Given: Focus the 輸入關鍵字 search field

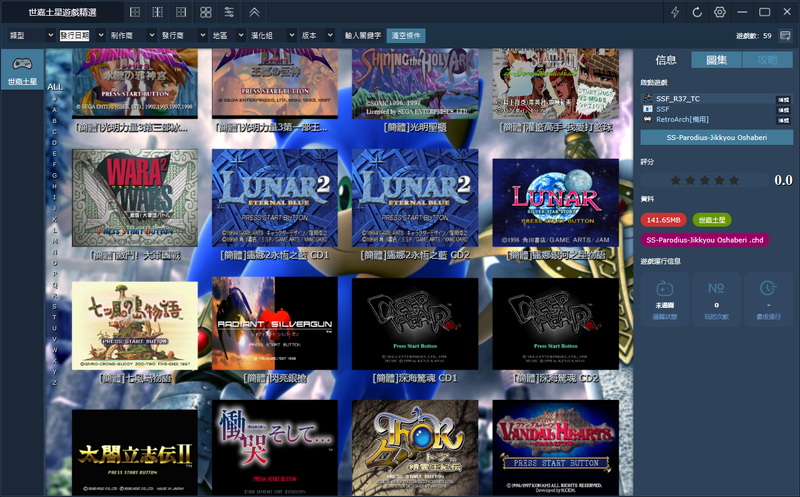Looking at the screenshot, I should pyautogui.click(x=362, y=35).
